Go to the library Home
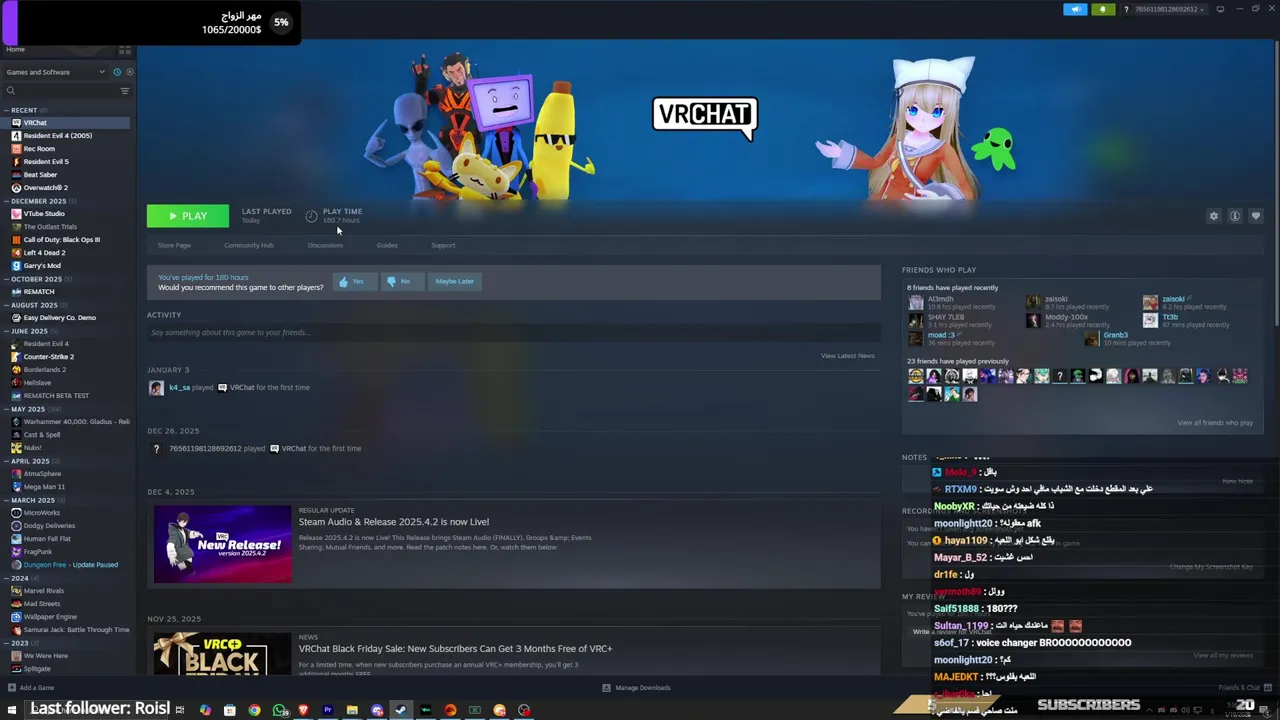Screen dimensions: 1280x720 [16, 50]
